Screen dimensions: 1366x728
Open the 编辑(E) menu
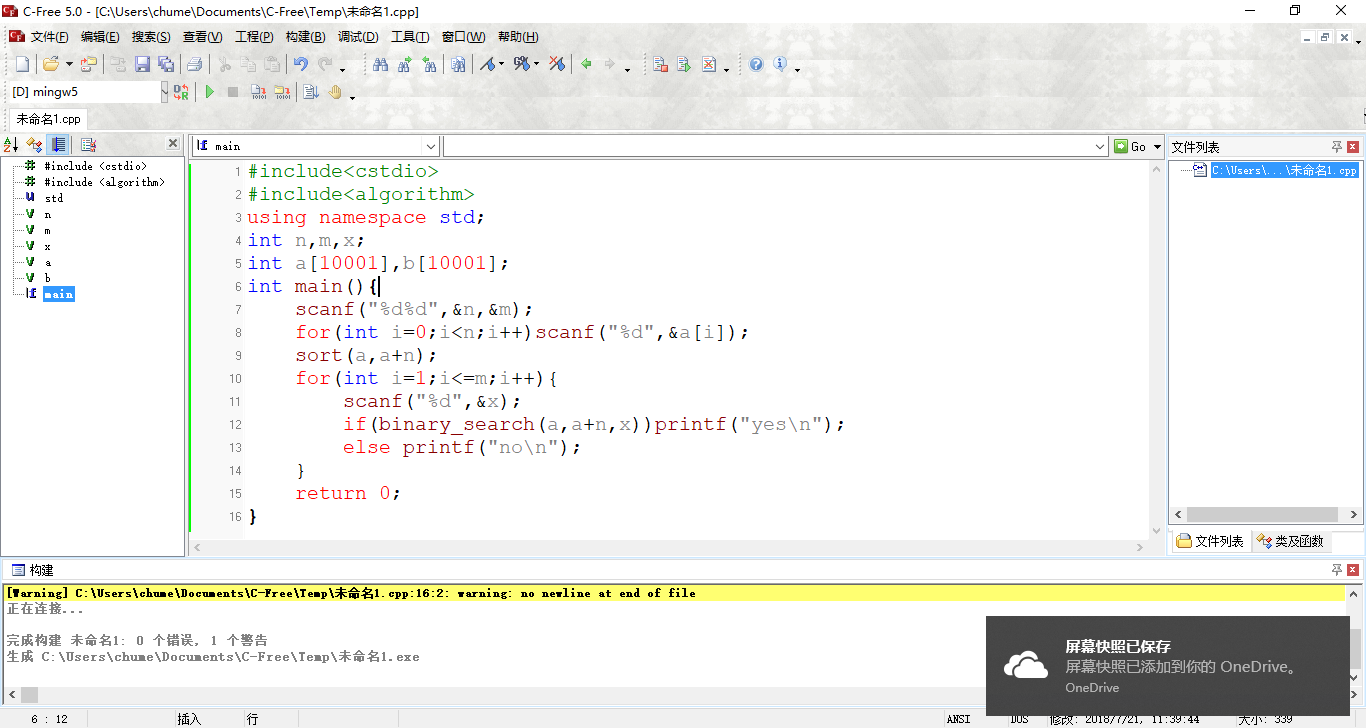(x=100, y=37)
